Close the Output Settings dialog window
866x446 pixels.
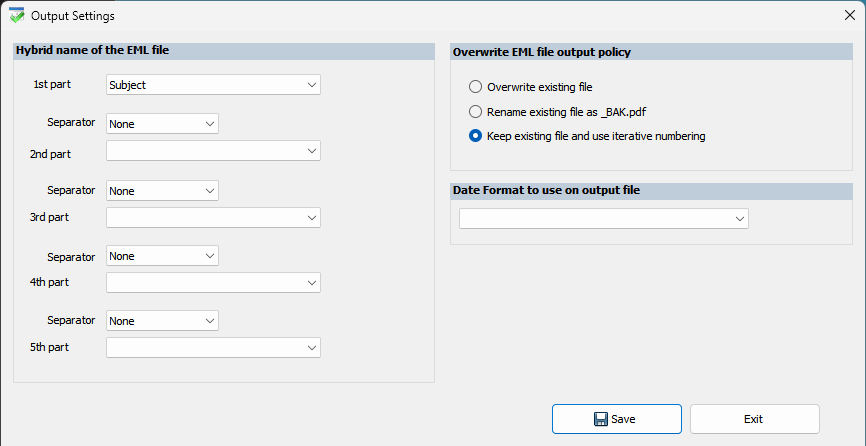[x=849, y=16]
